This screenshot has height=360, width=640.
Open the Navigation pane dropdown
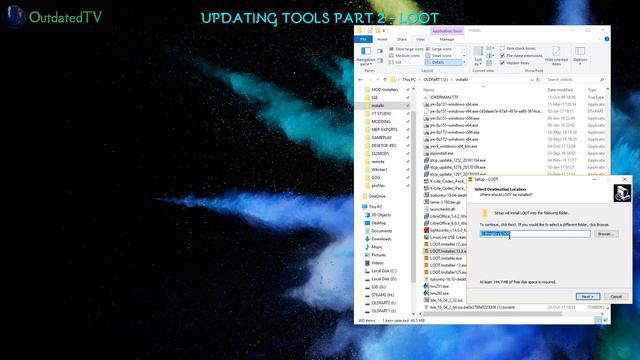(x=366, y=56)
